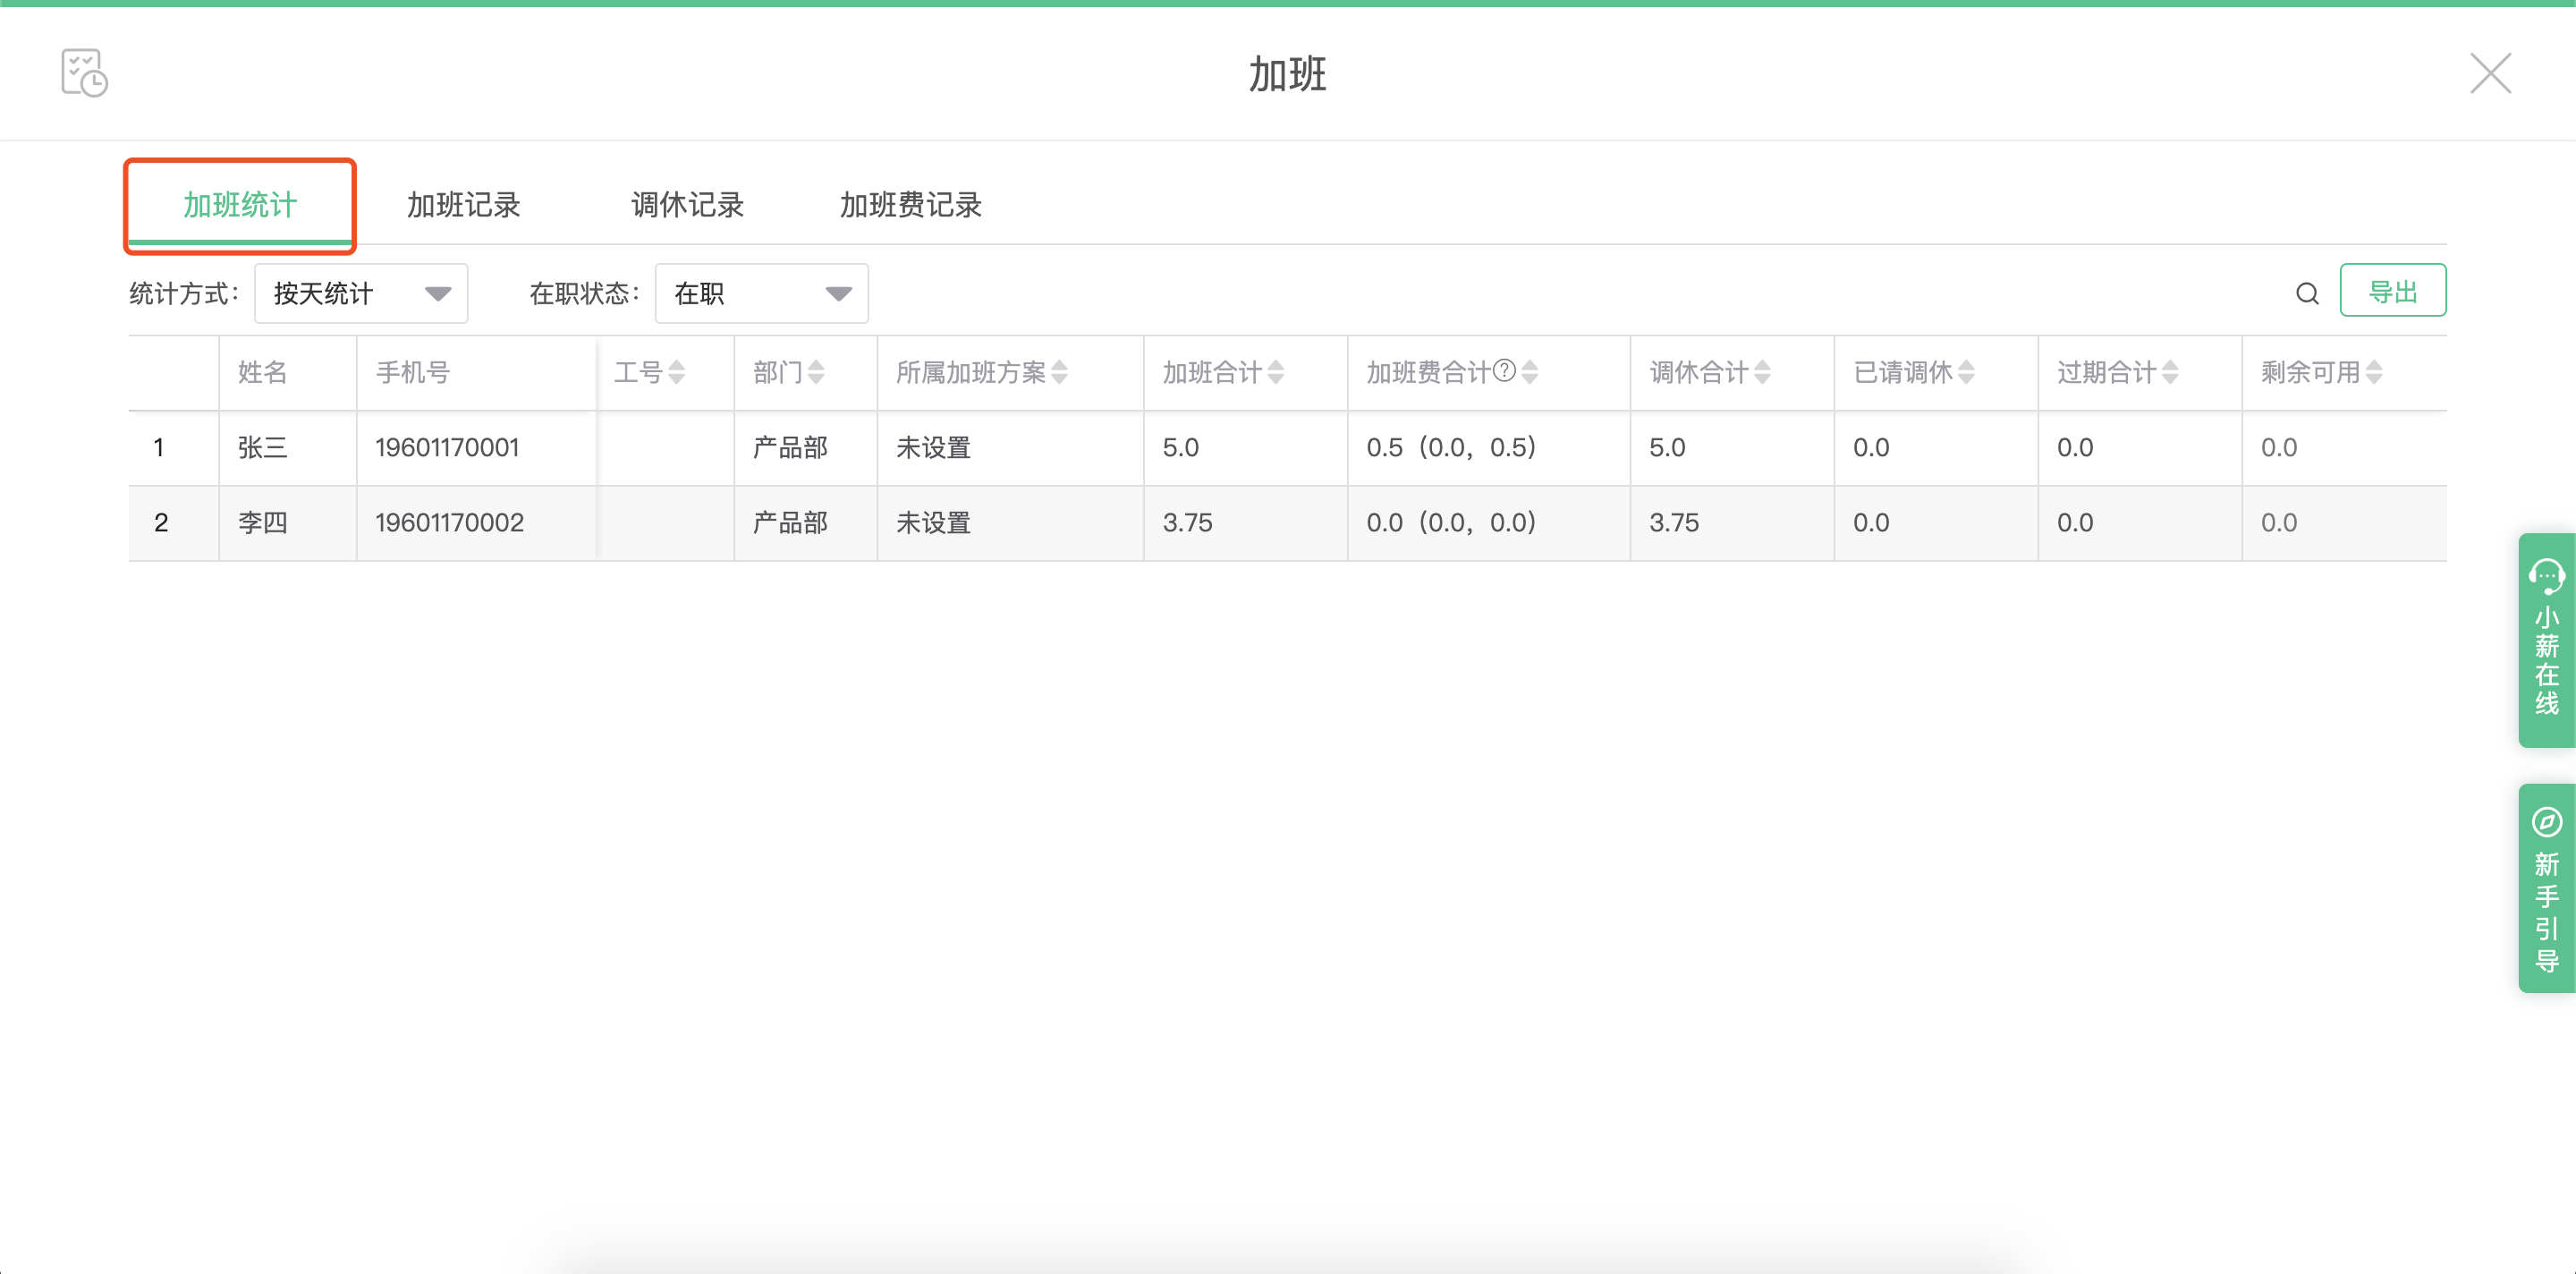Click 过期合计 value 0.0 in 李四's row

tap(2075, 522)
